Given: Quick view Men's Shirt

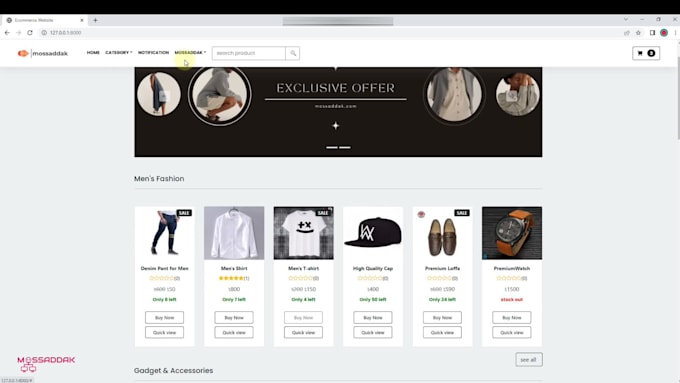Looking at the screenshot, I should click(x=234, y=332).
